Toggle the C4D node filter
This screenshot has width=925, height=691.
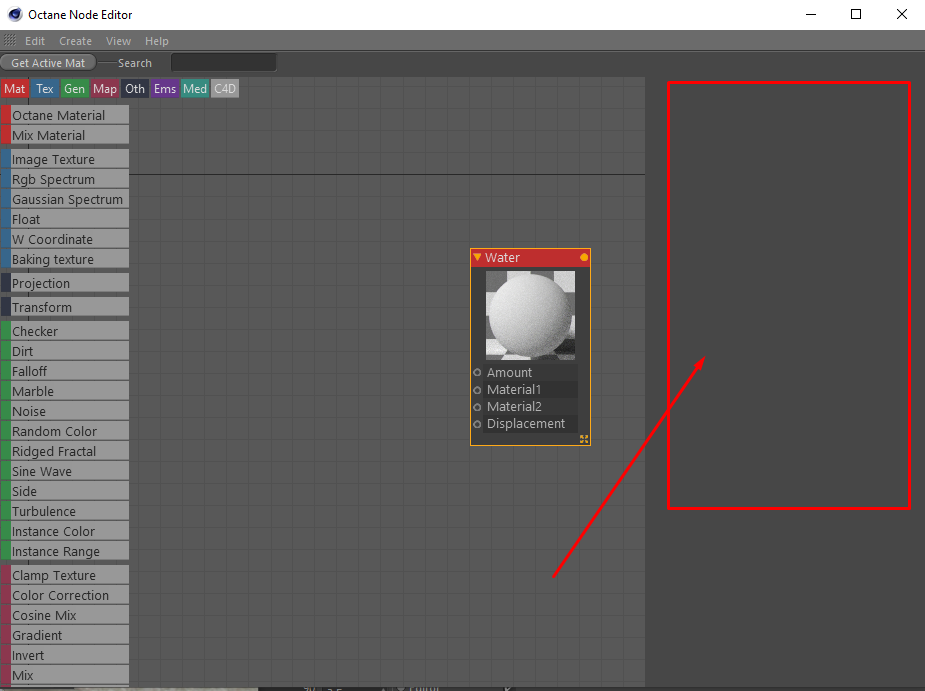tap(225, 89)
